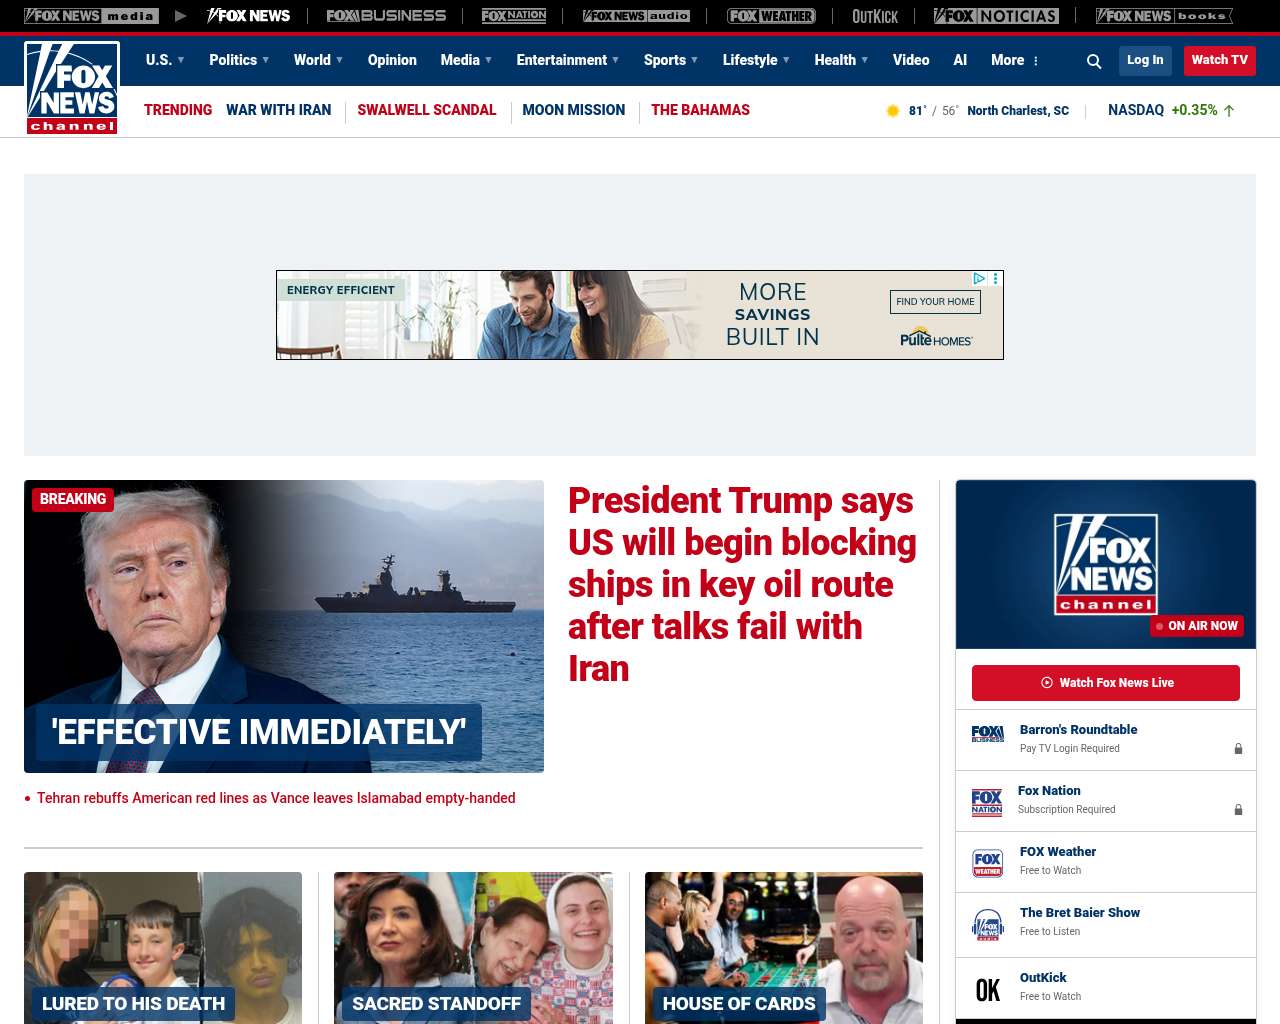Open the 'Effective Immediately' Trump story image
This screenshot has height=1024, width=1280.
(284, 626)
